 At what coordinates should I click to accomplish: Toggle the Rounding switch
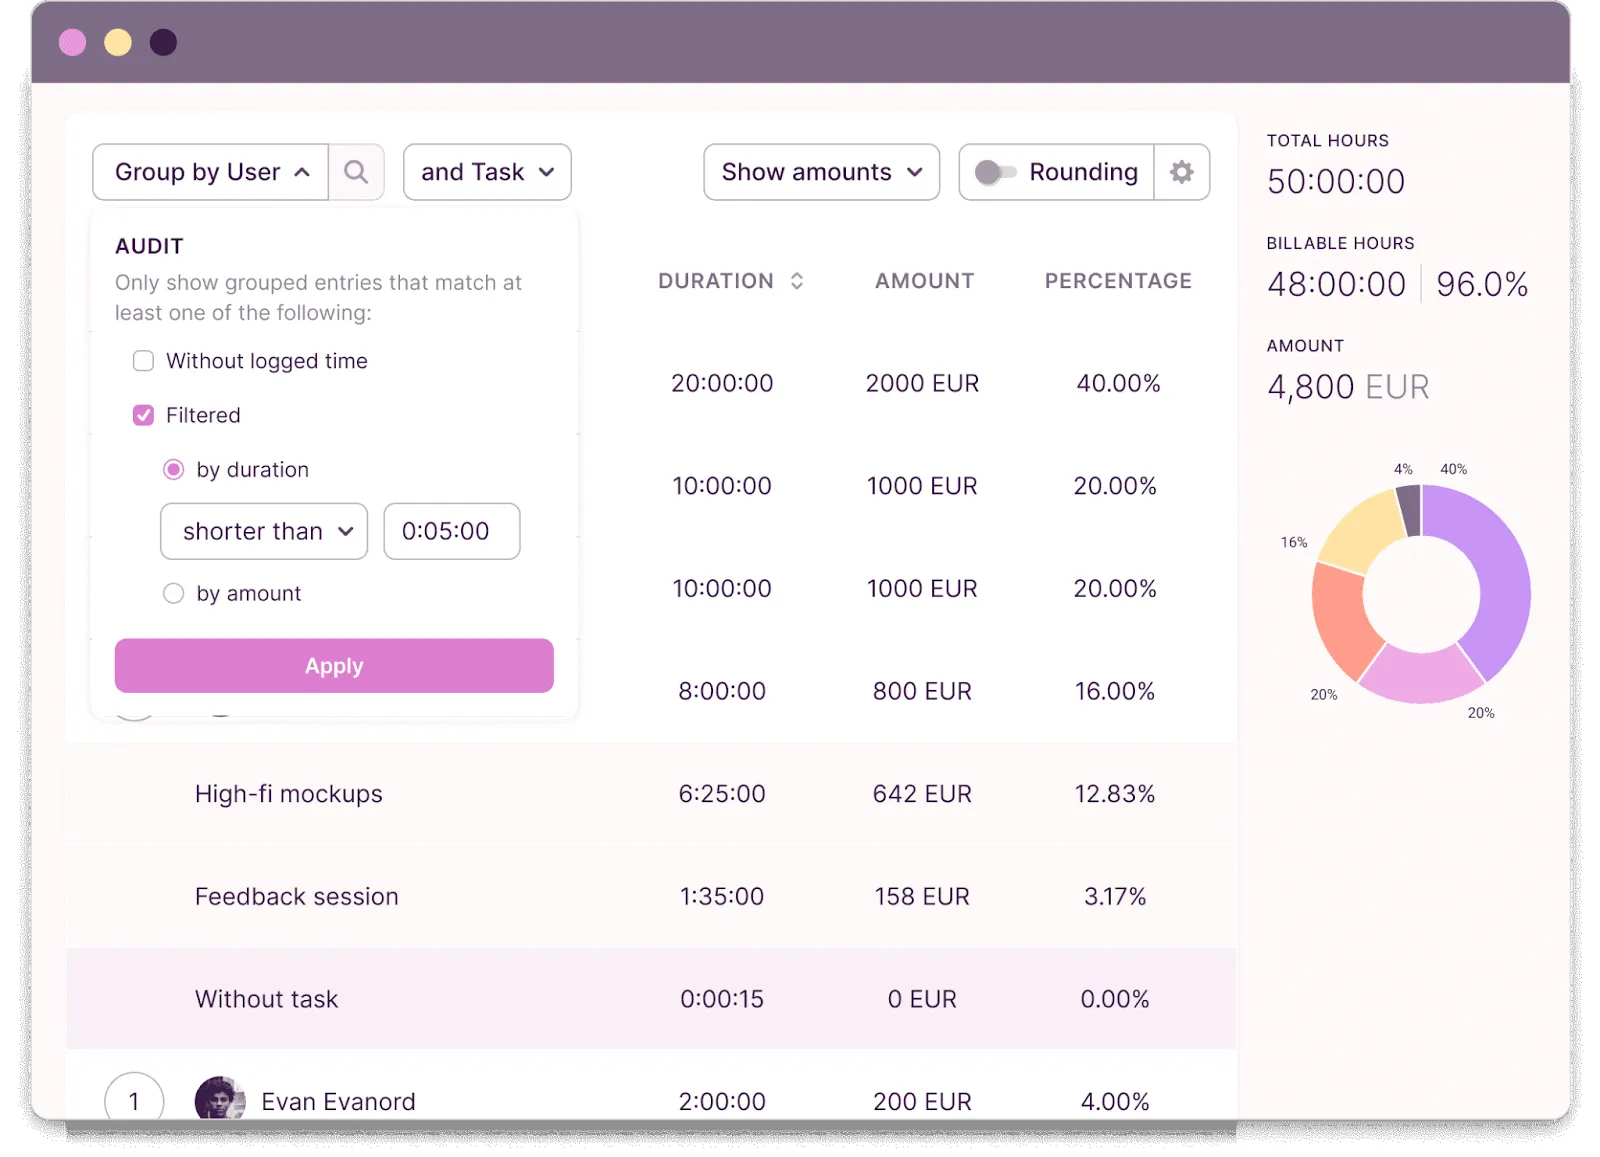994,172
